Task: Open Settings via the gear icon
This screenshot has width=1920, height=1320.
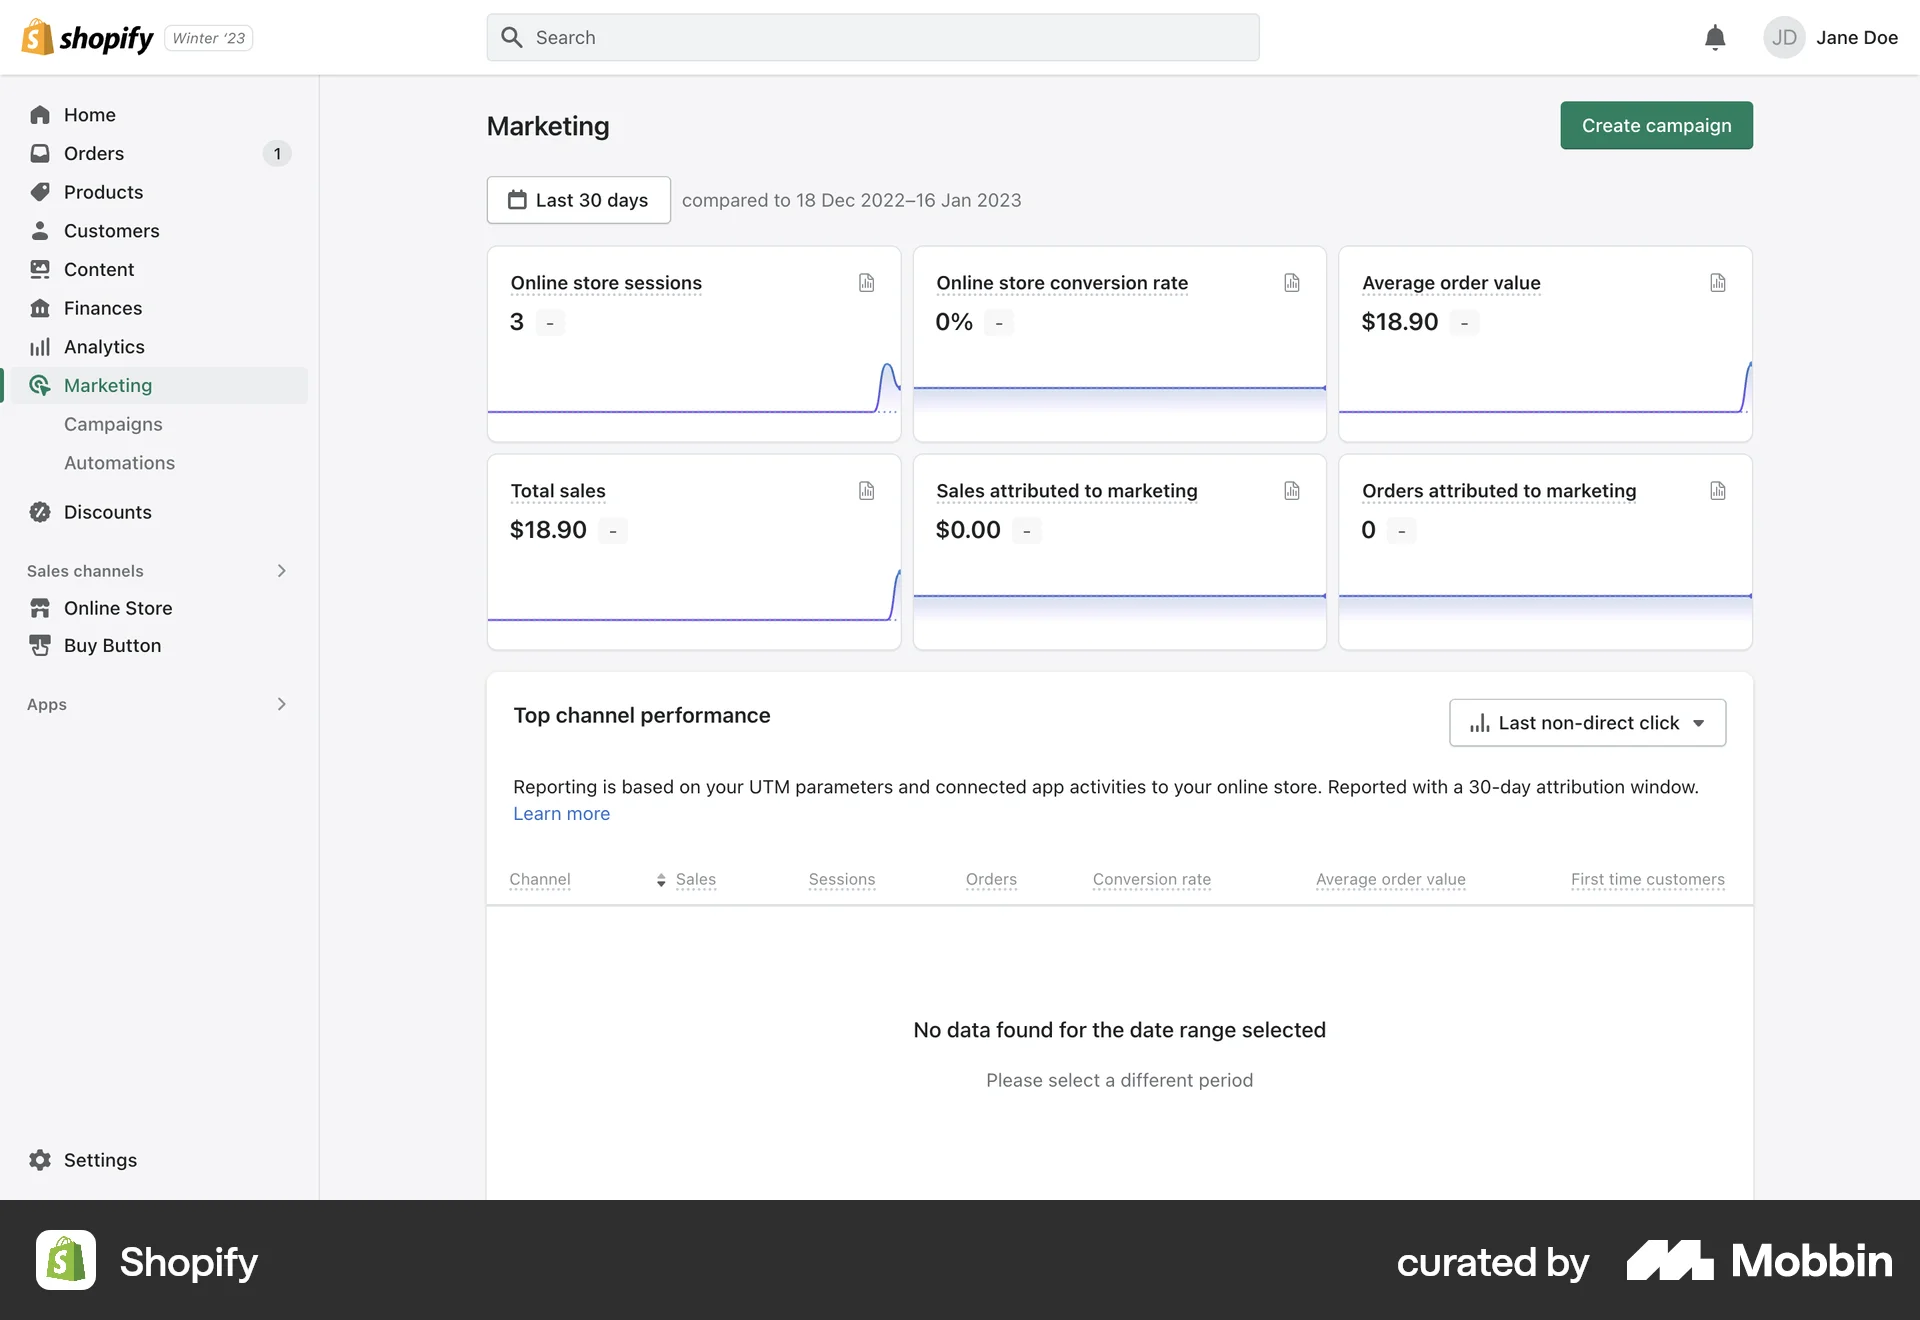Action: 40,1159
